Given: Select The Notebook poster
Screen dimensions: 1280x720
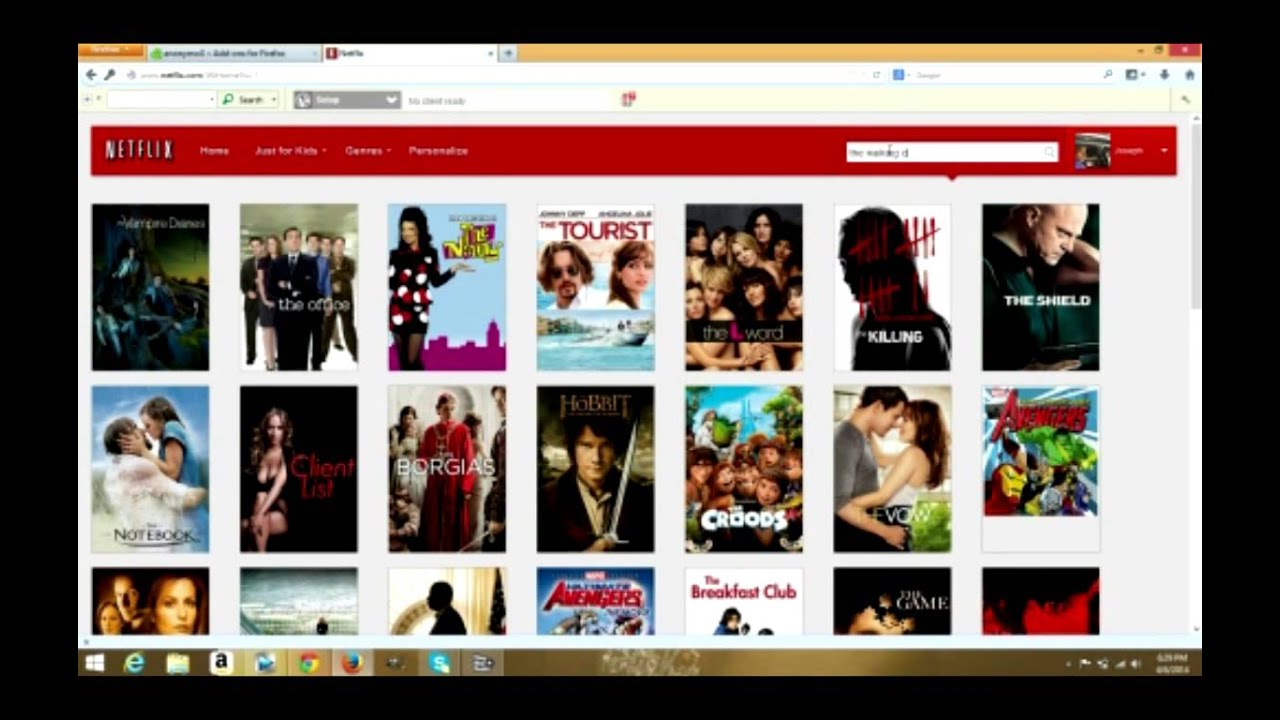Looking at the screenshot, I should [150, 469].
